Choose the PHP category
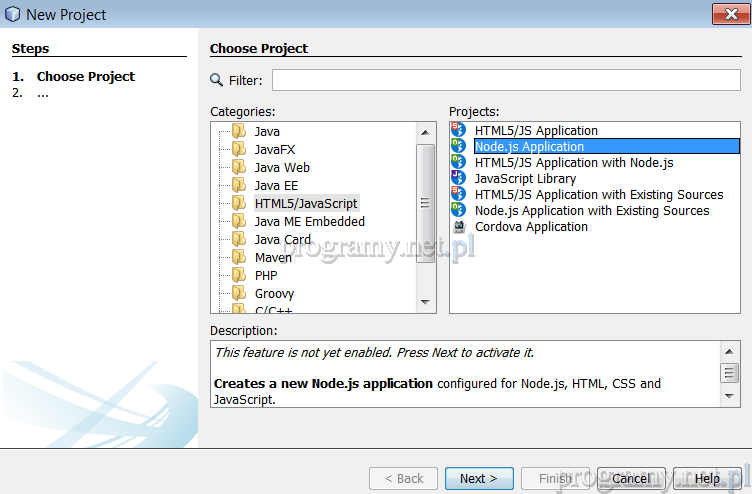 click(x=266, y=275)
